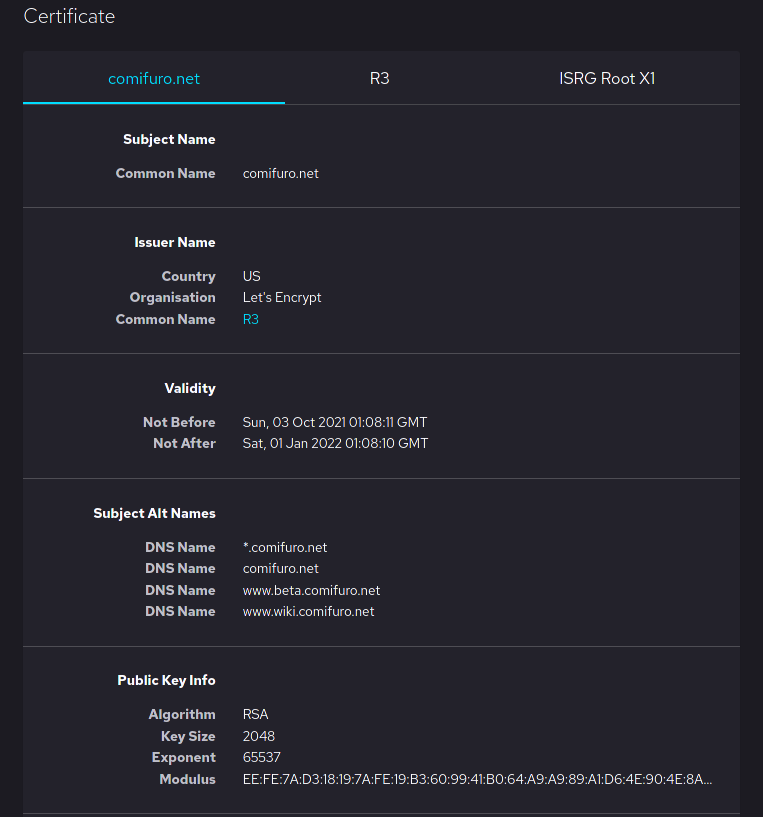Image resolution: width=763 pixels, height=817 pixels.
Task: Click the www.beta.comifuro.net DNS Name entry
Action: click(311, 590)
